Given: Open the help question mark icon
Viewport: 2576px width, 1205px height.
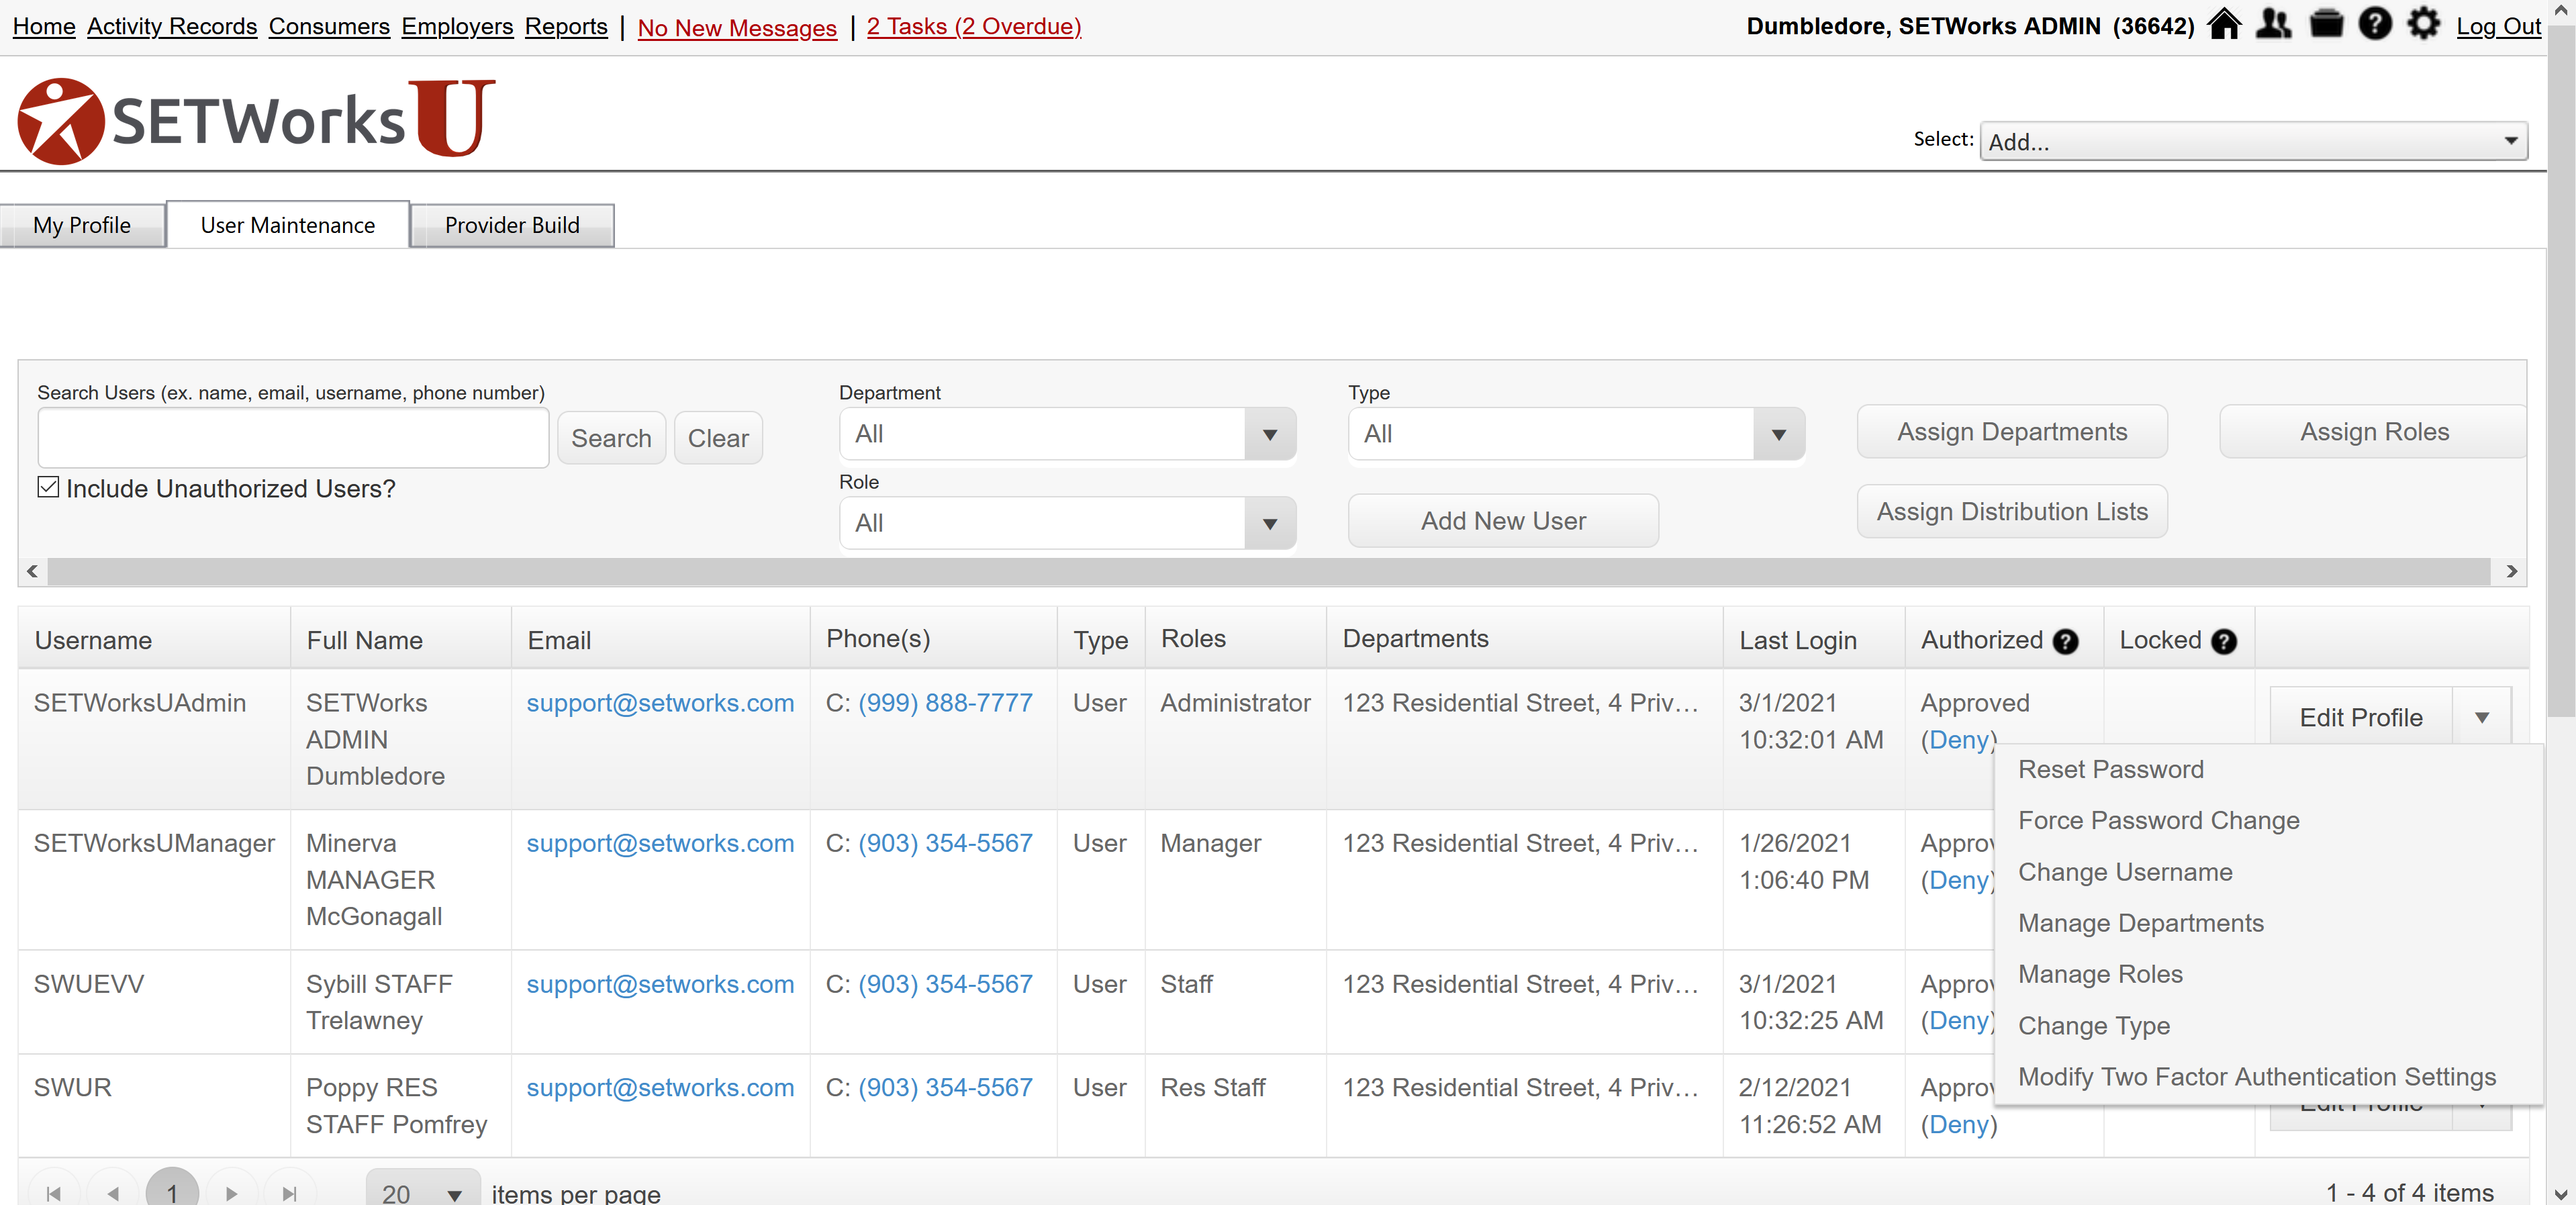Looking at the screenshot, I should pos(2374,24).
